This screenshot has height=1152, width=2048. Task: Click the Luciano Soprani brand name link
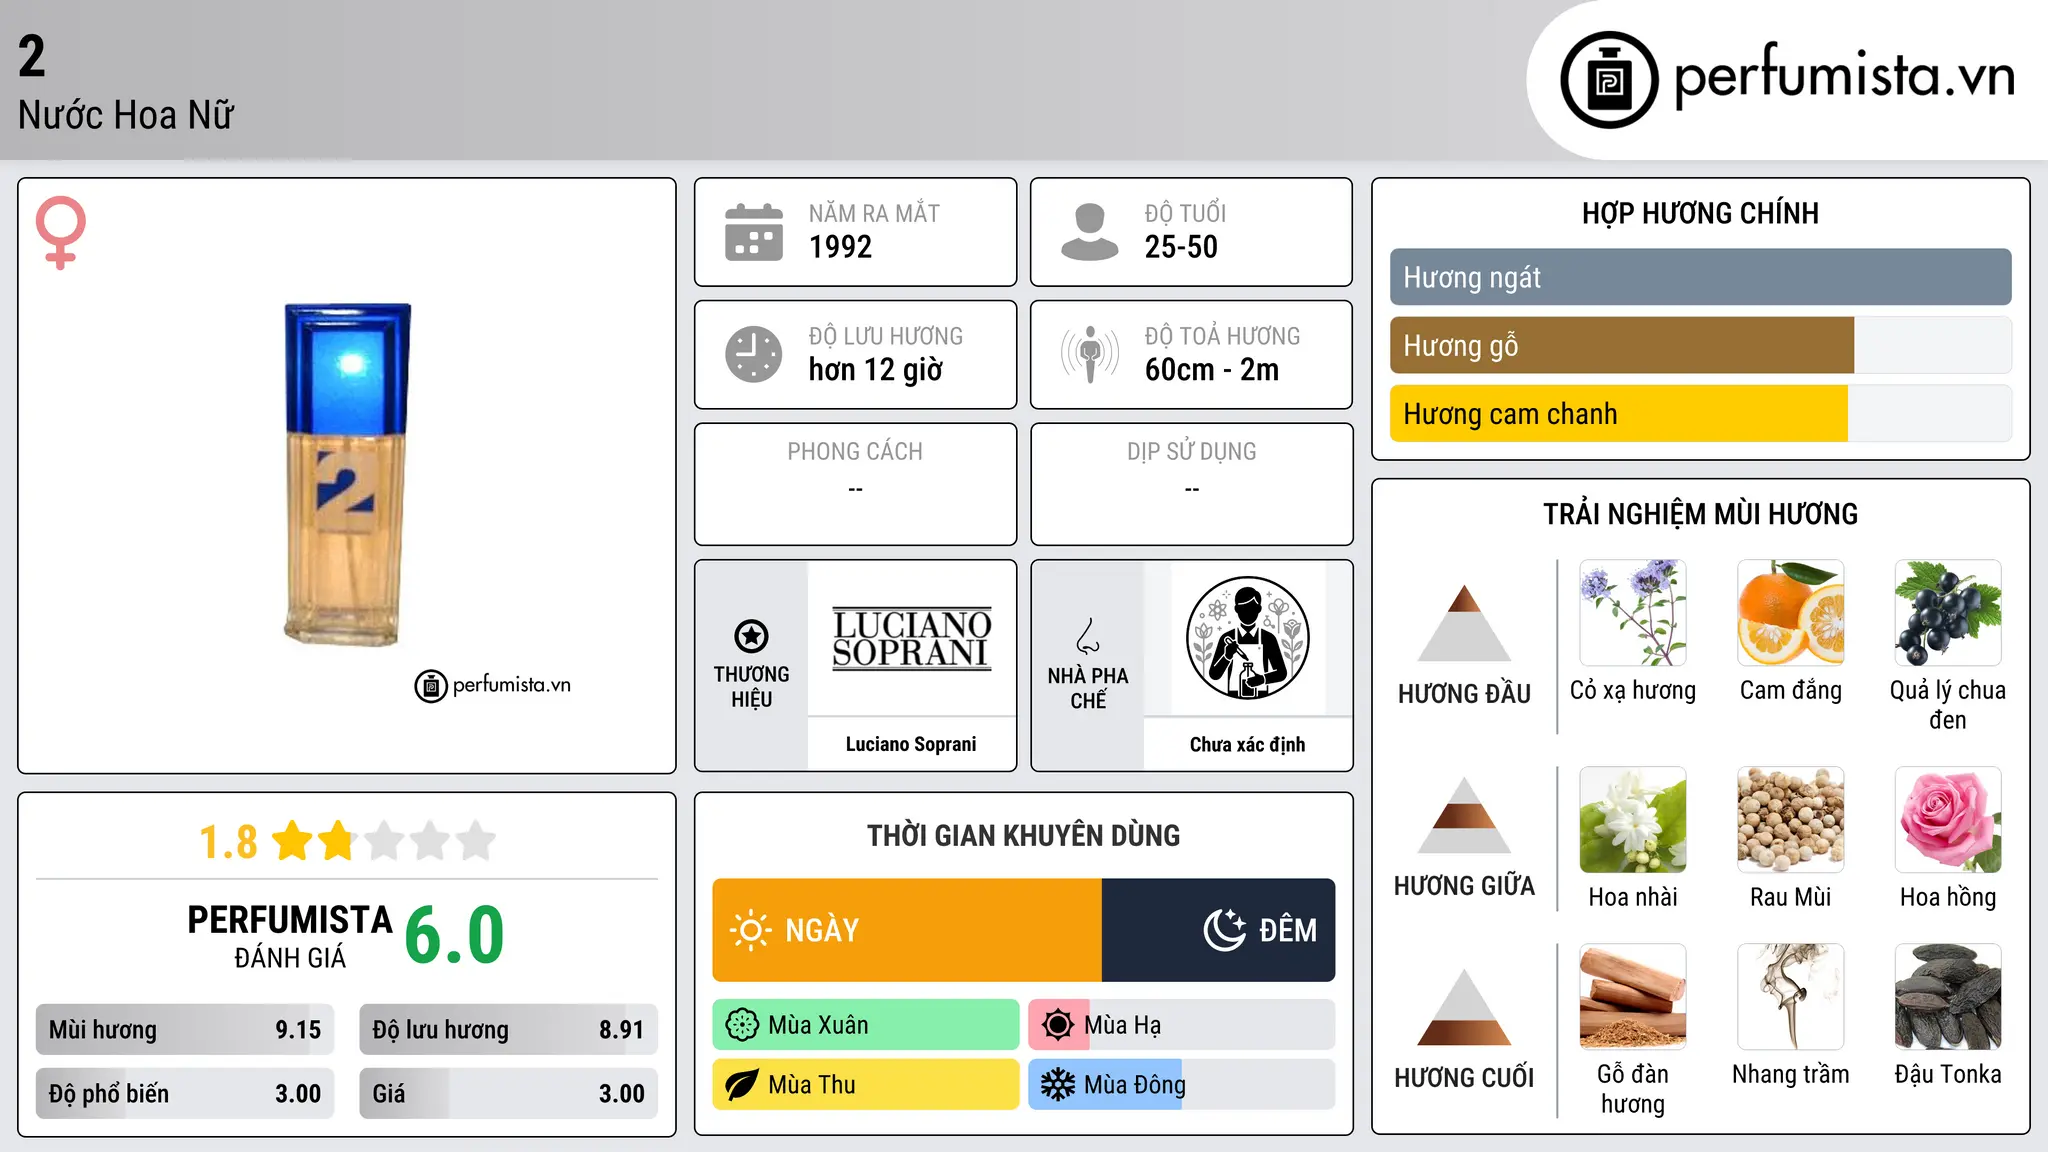tap(911, 744)
